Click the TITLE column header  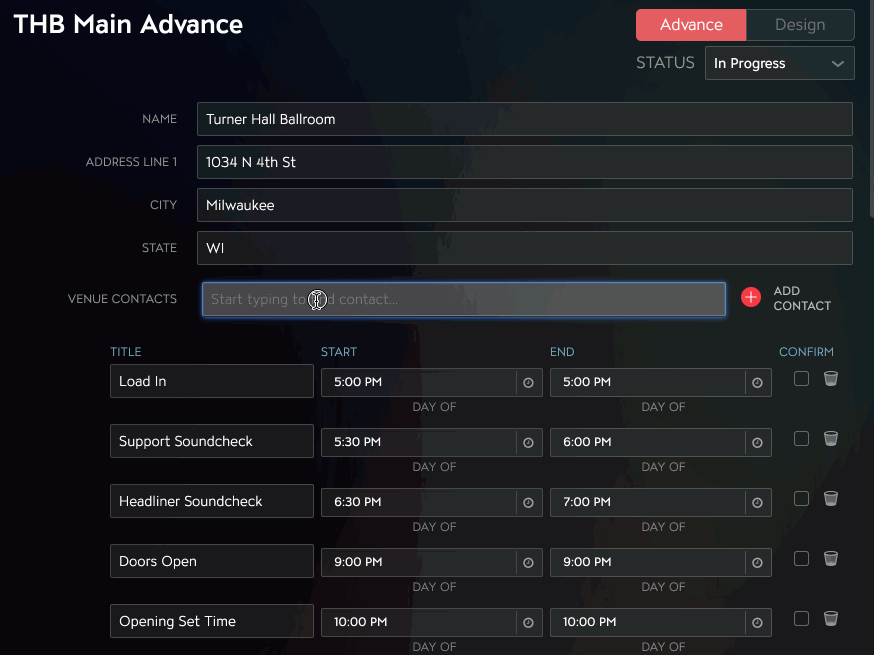(125, 352)
